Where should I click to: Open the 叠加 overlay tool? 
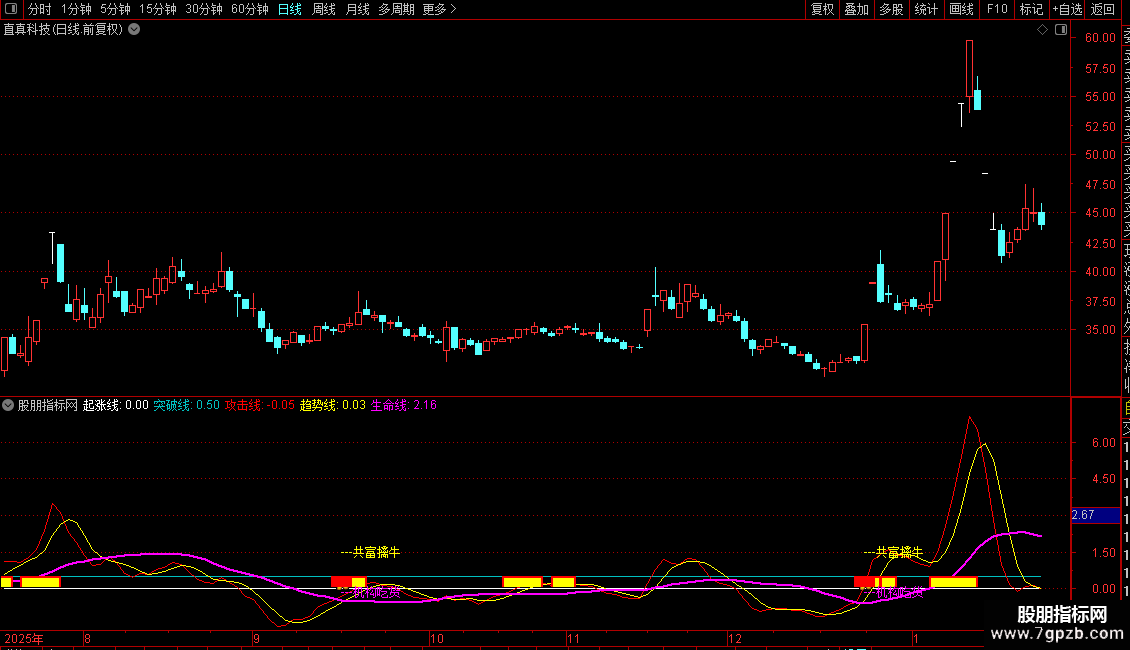point(856,9)
